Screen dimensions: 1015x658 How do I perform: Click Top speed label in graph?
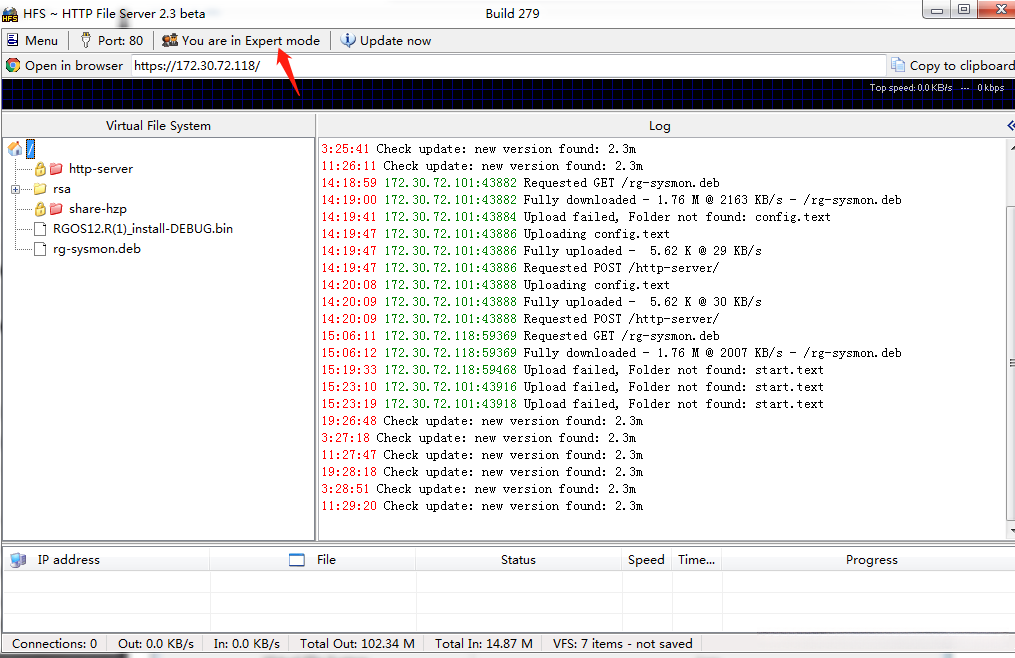pyautogui.click(x=911, y=87)
